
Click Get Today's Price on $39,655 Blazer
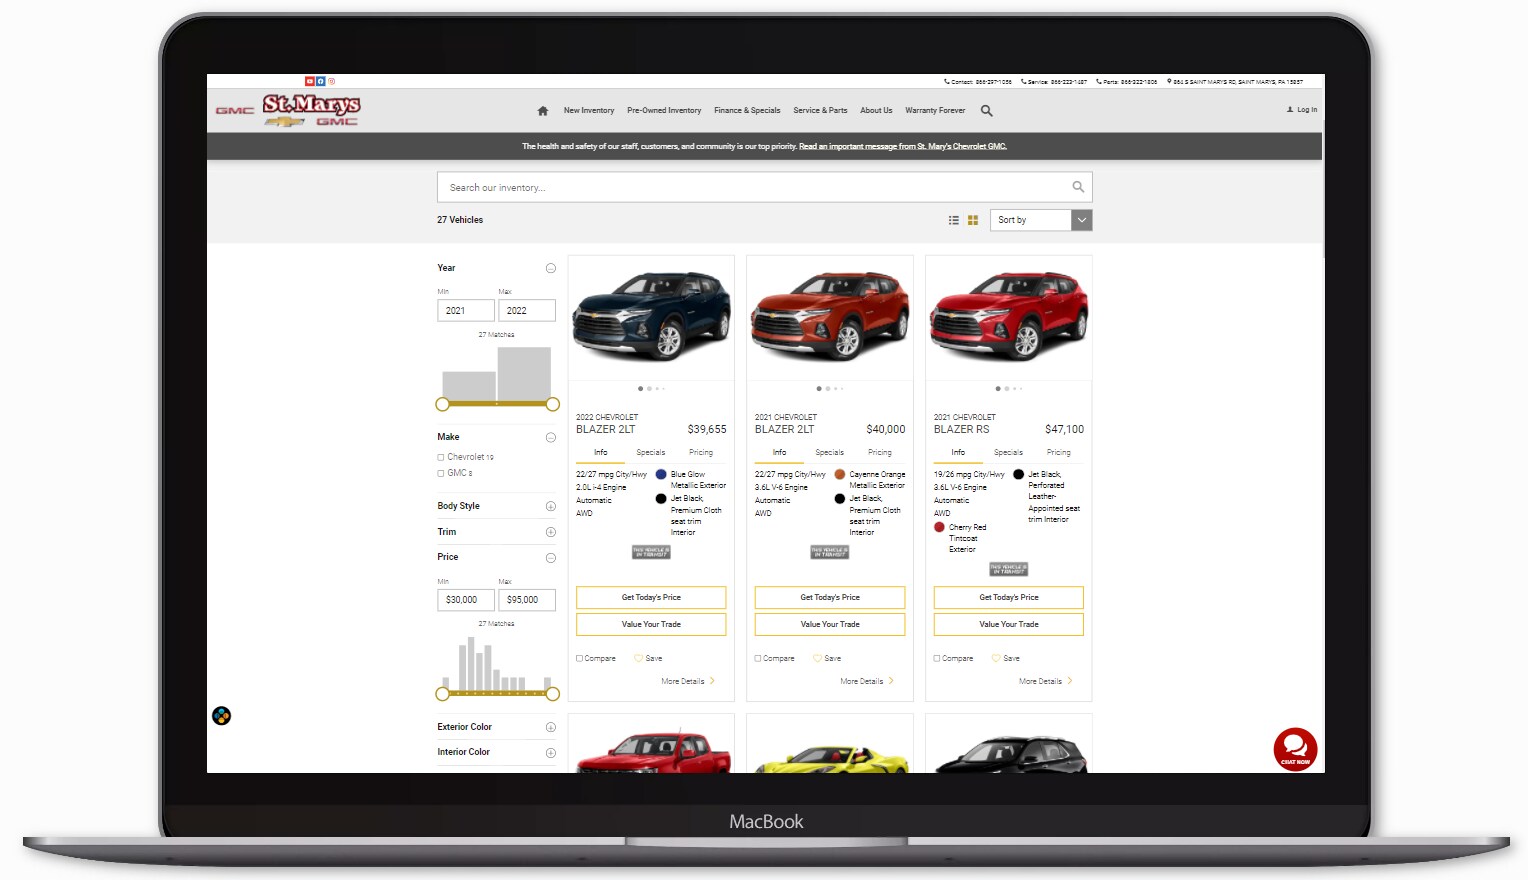pos(651,597)
